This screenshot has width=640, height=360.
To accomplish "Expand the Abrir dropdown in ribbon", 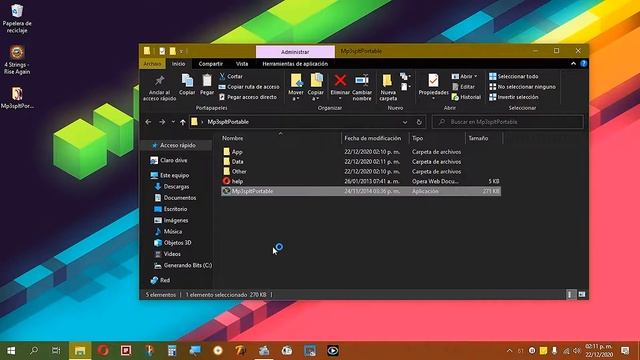I will [x=464, y=76].
